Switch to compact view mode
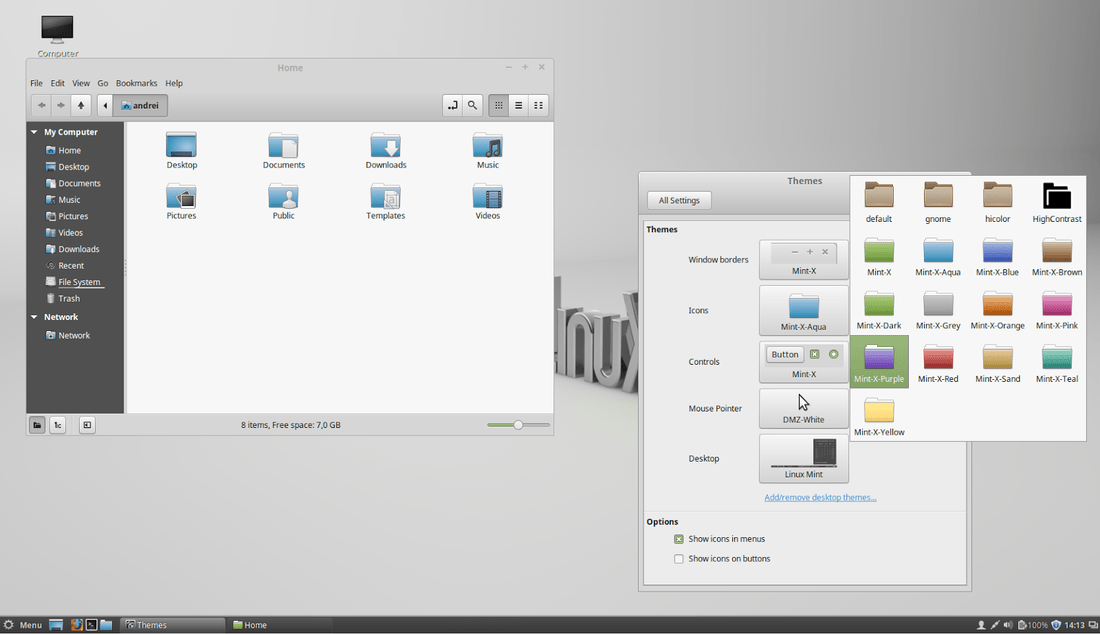Screen dimensions: 1100x634 538,105
